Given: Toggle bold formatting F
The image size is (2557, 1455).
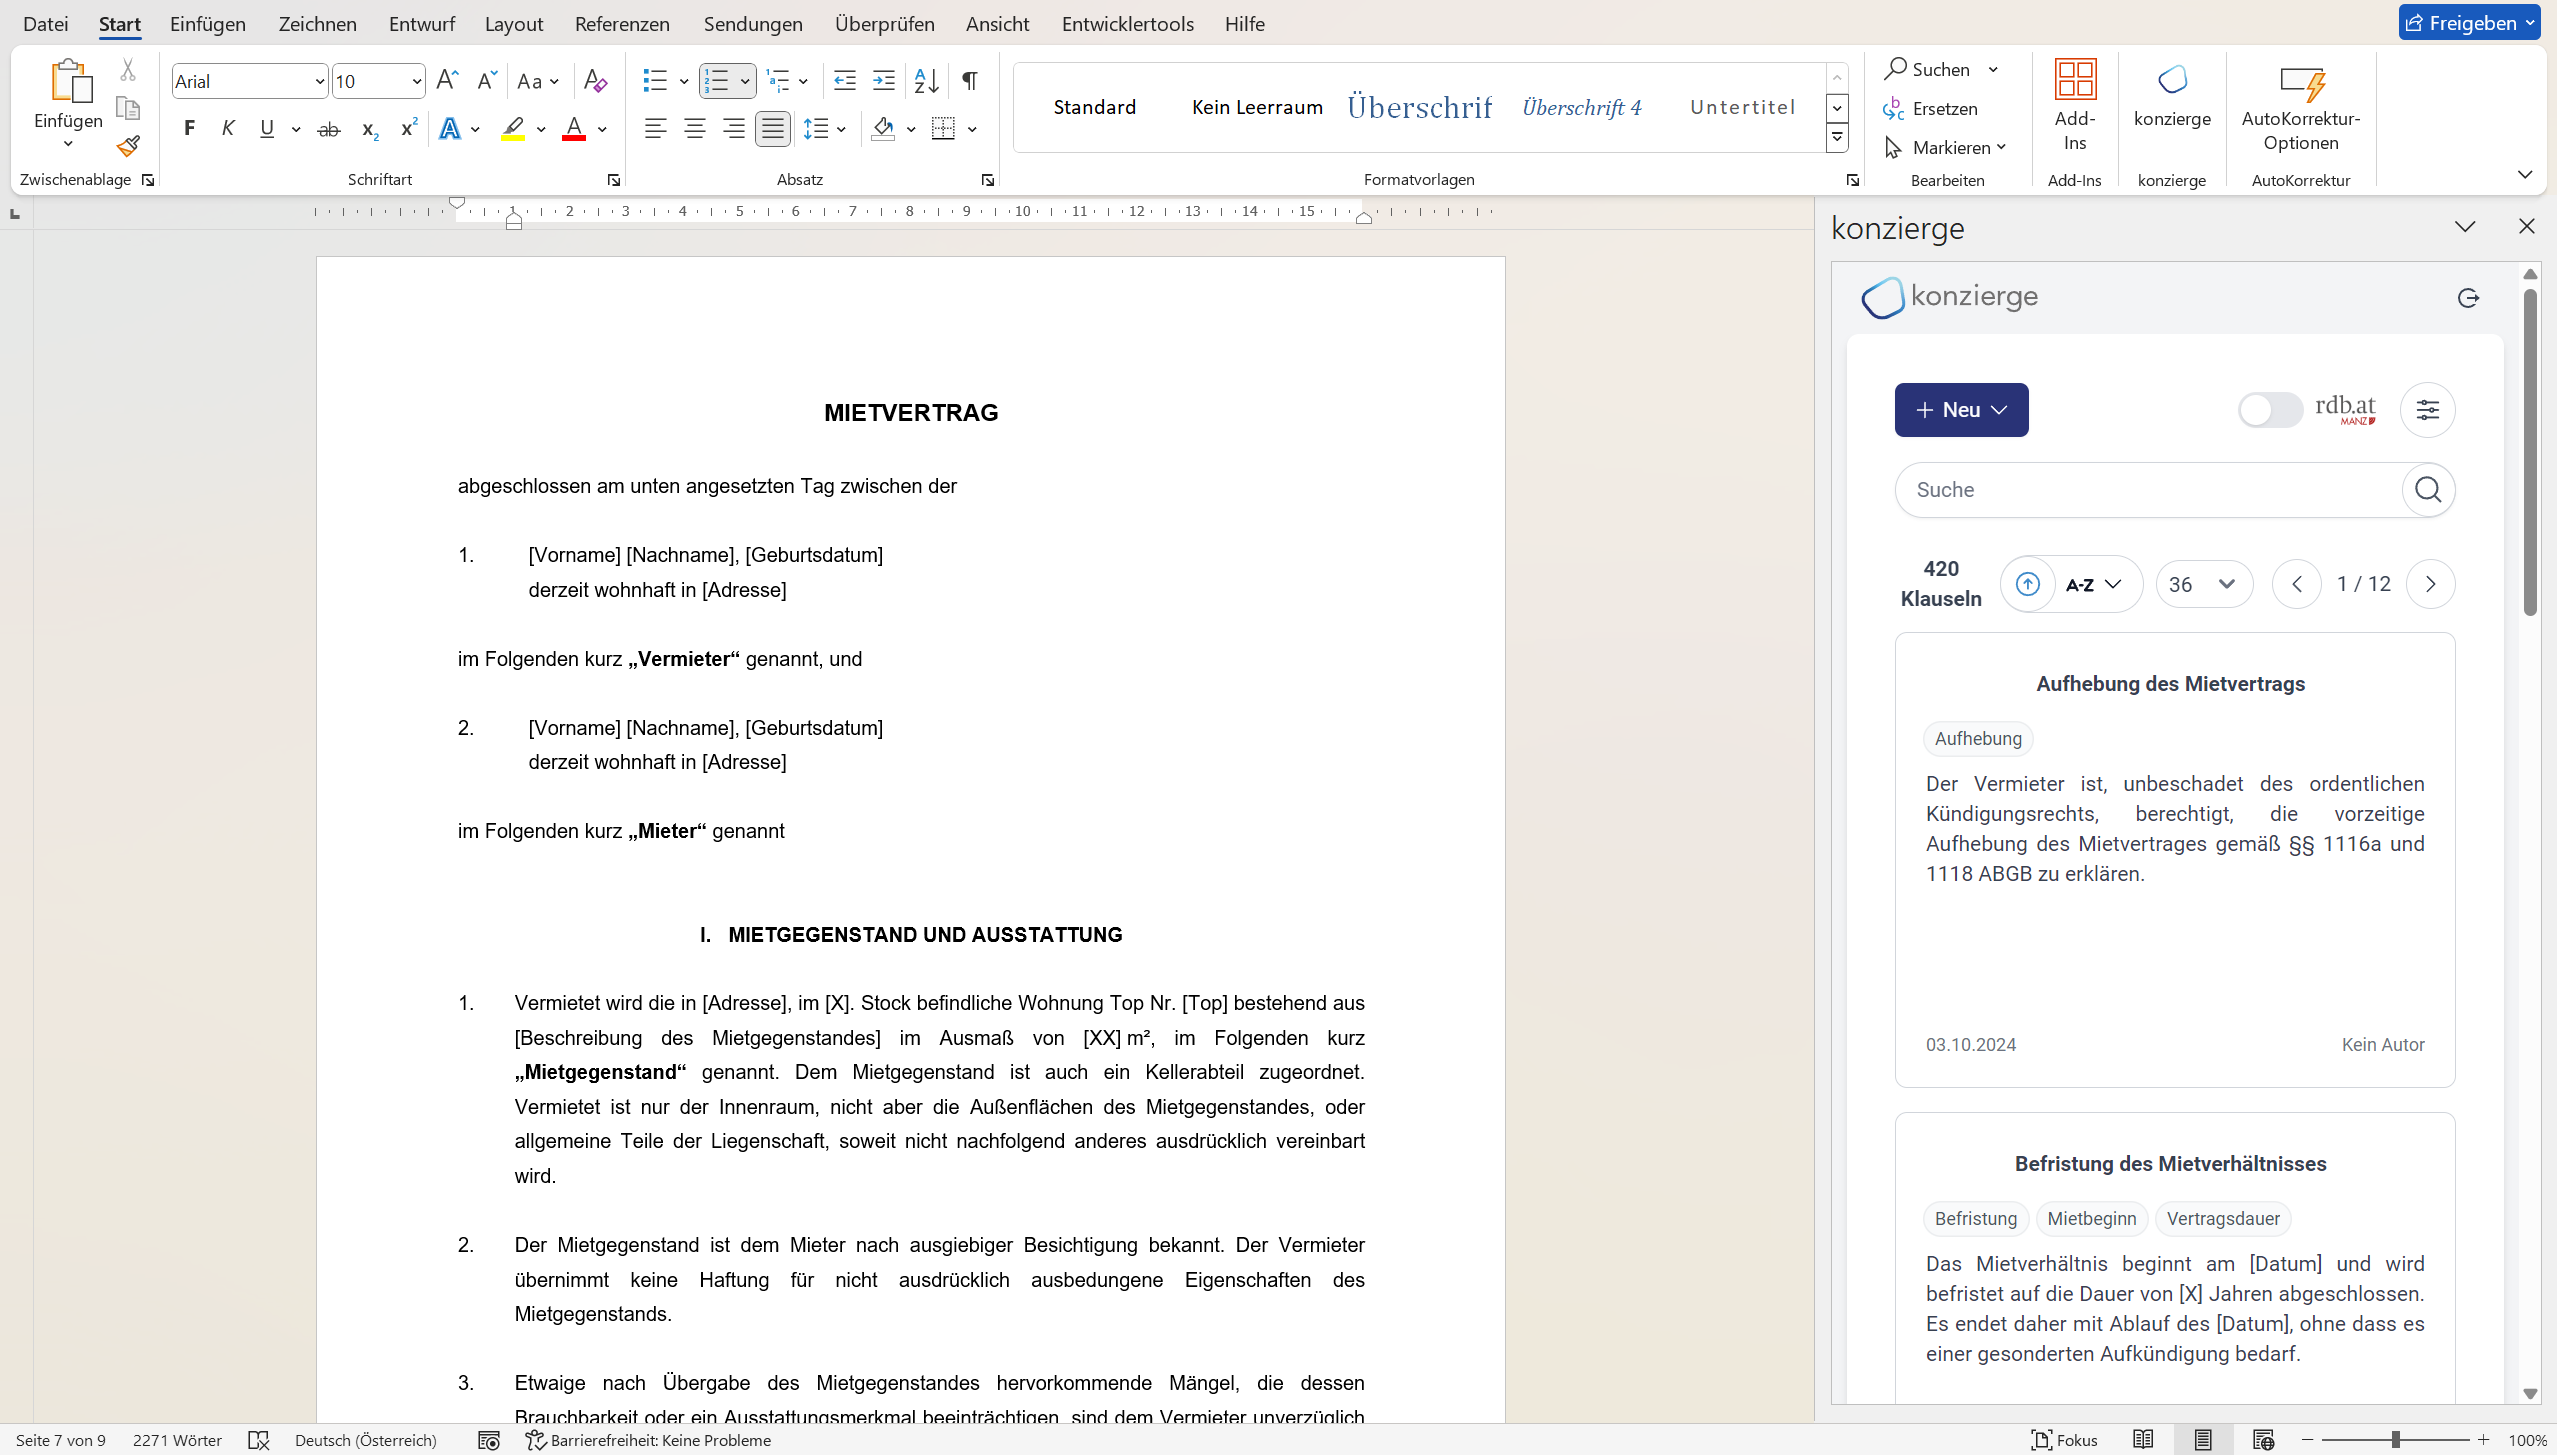Looking at the screenshot, I should tap(189, 129).
